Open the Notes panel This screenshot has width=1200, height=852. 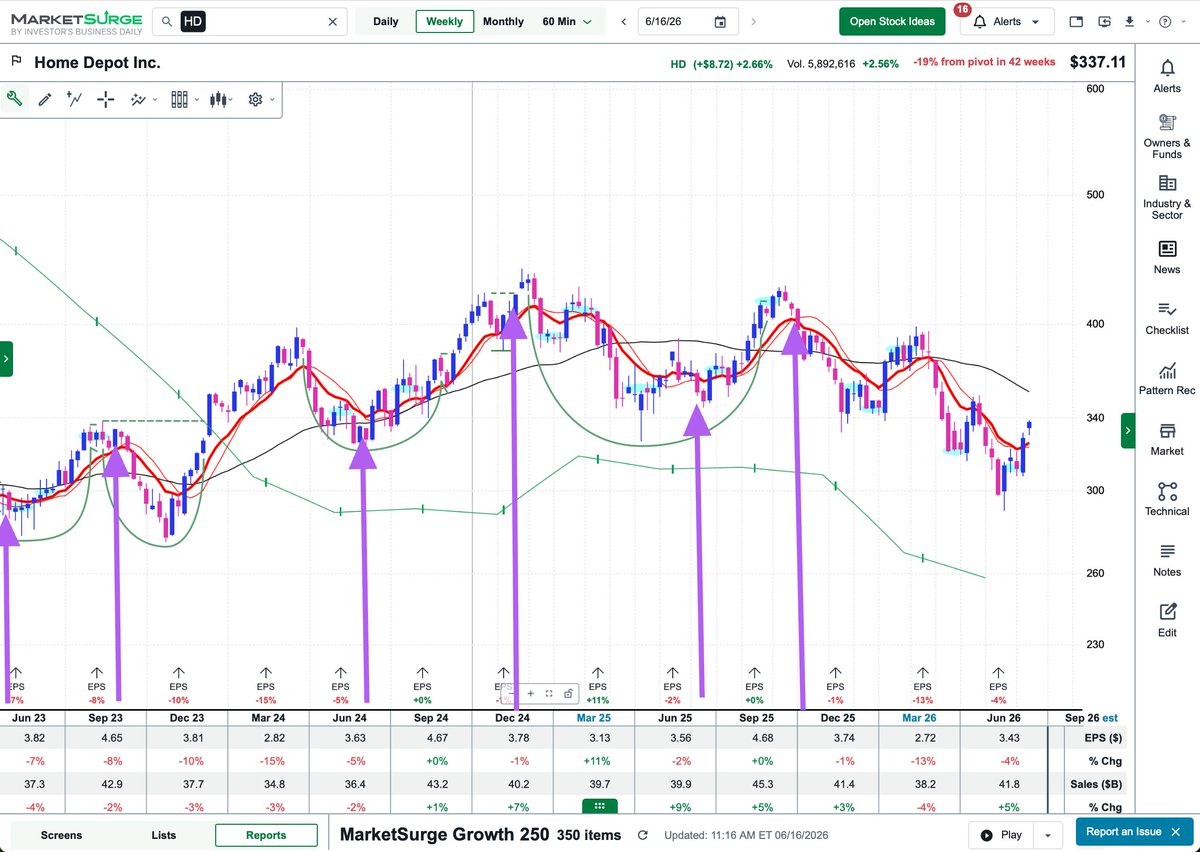pyautogui.click(x=1167, y=559)
